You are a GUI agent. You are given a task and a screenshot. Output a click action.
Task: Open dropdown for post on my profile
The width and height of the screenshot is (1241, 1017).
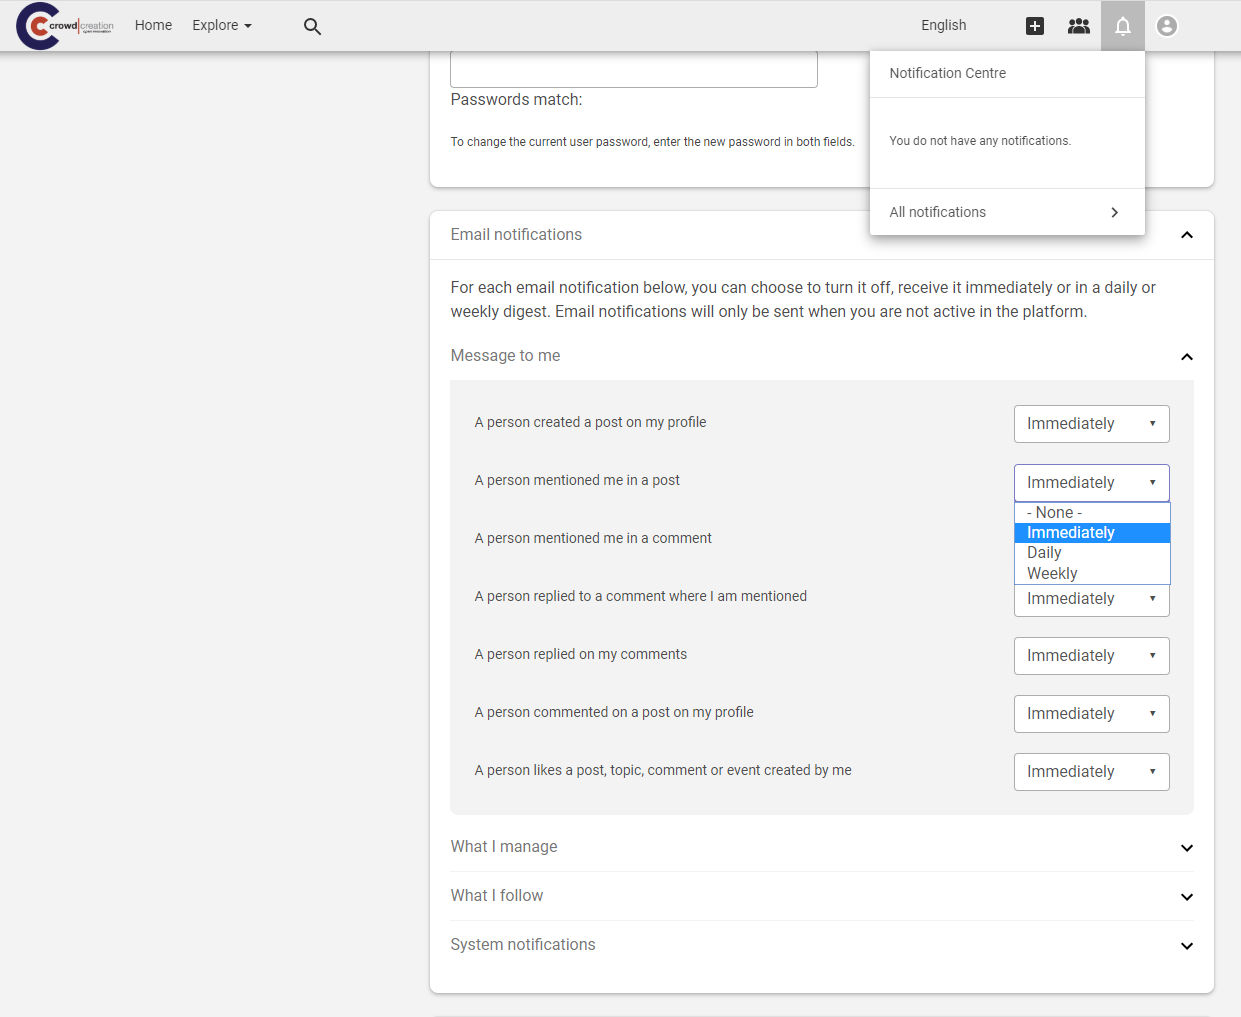1091,424
